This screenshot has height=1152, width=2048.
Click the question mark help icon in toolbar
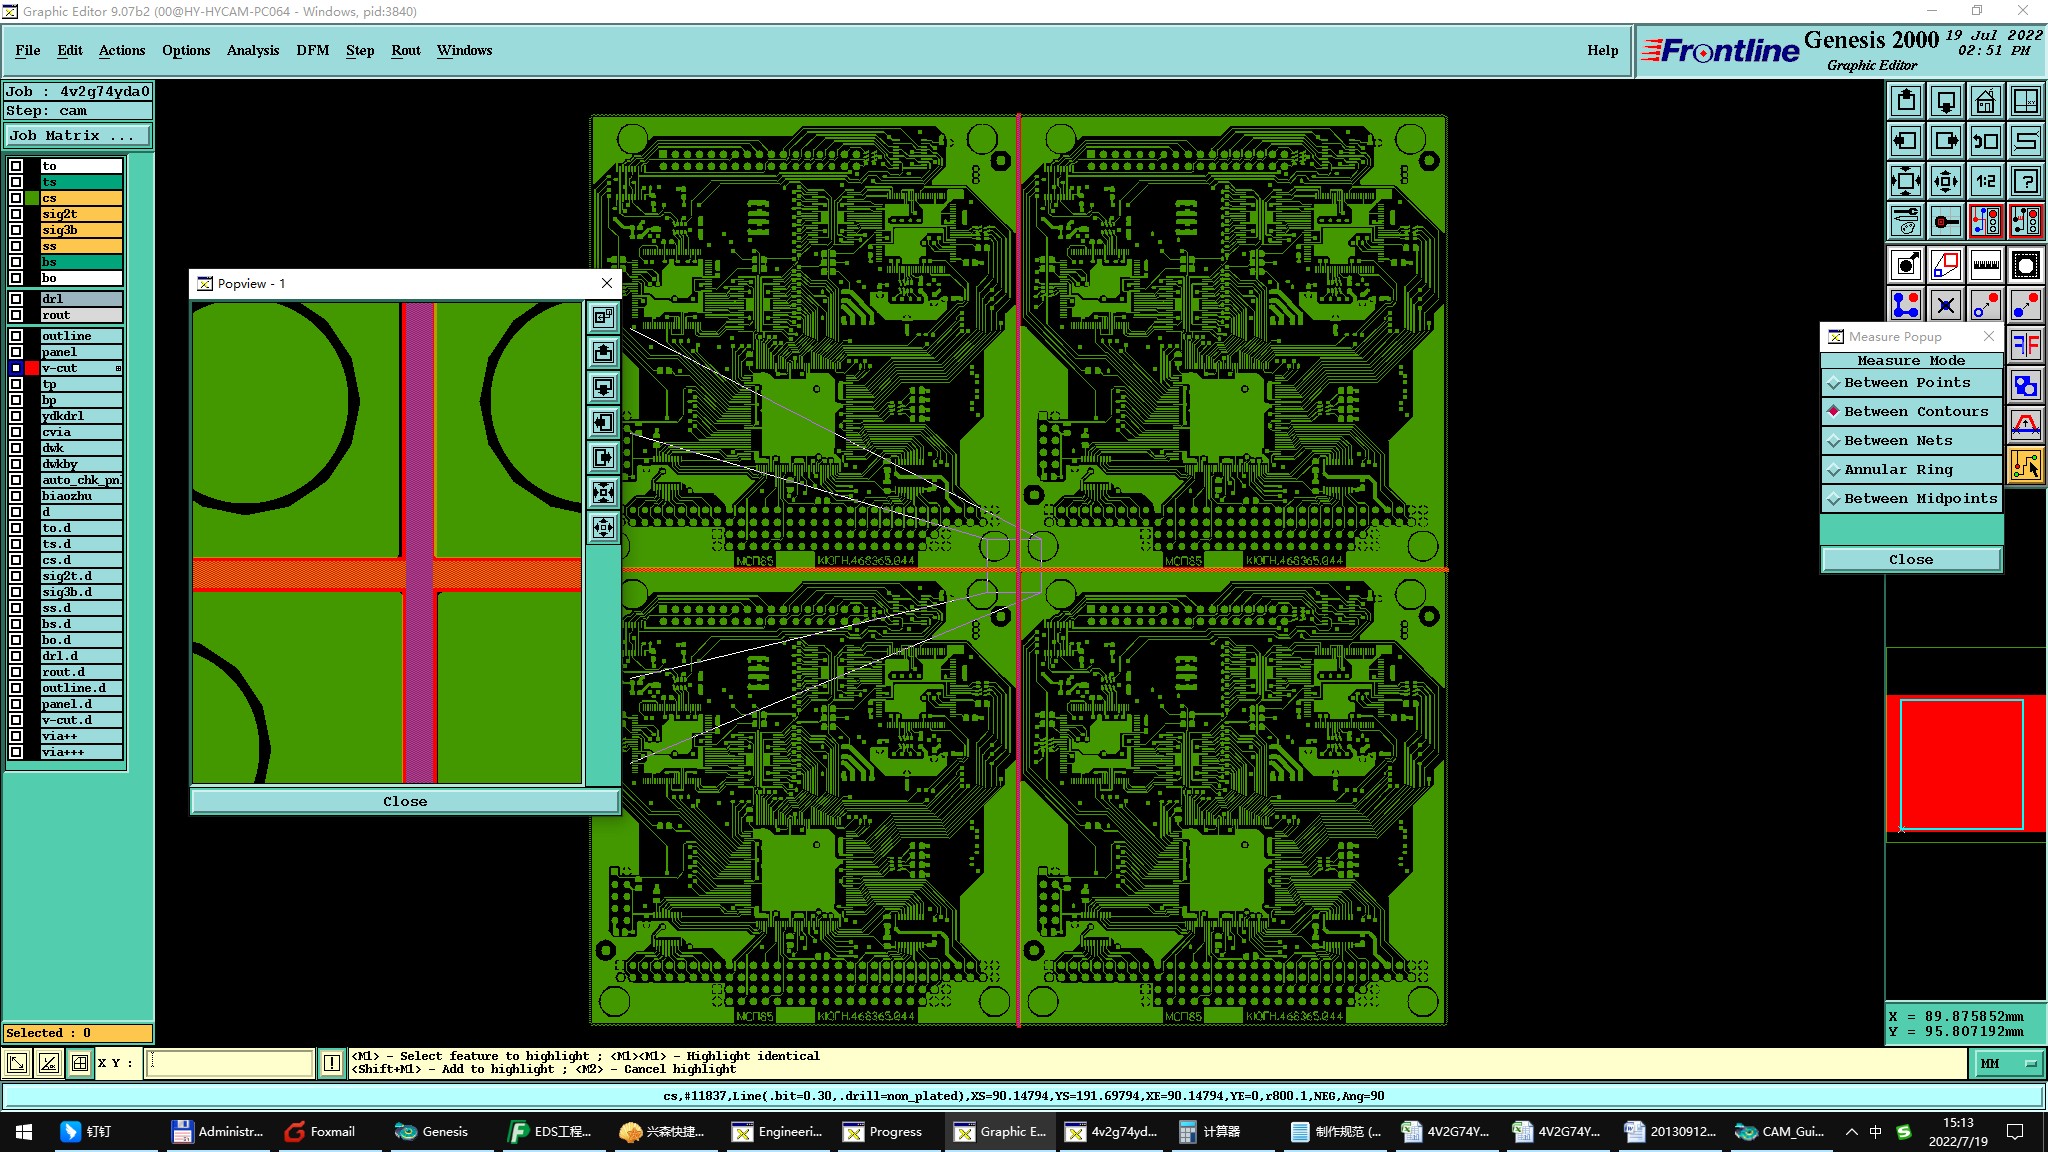click(x=2025, y=181)
